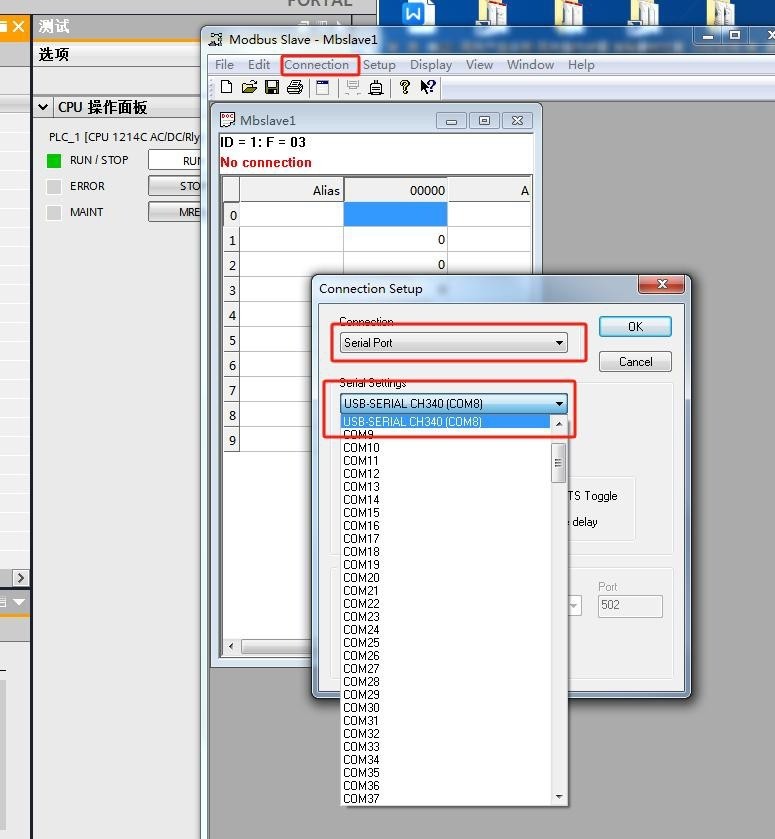Screen dimensions: 775x839
Task: Choose COM33 from the port list
Action: click(x=445, y=746)
